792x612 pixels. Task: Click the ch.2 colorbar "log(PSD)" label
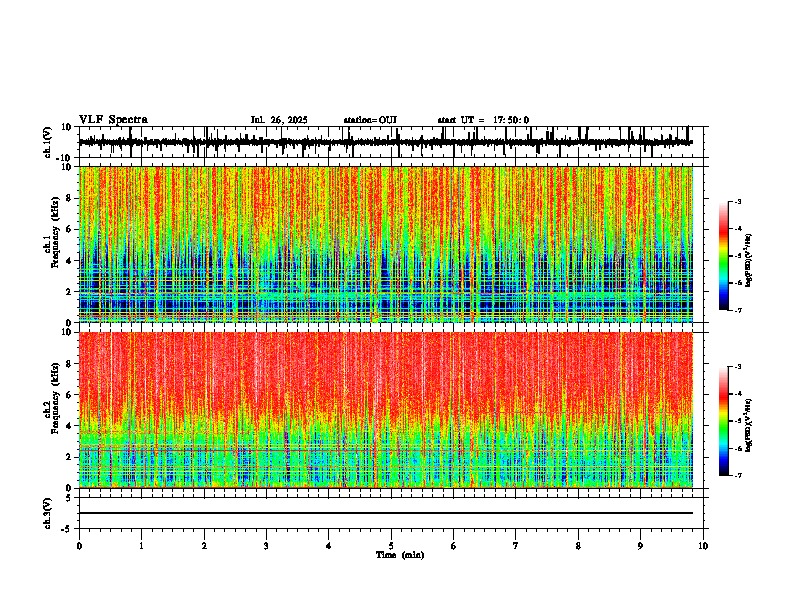point(749,426)
